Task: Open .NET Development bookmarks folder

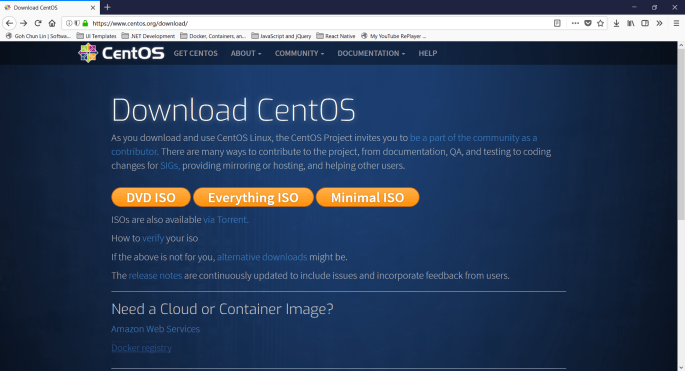Action: pyautogui.click(x=148, y=36)
